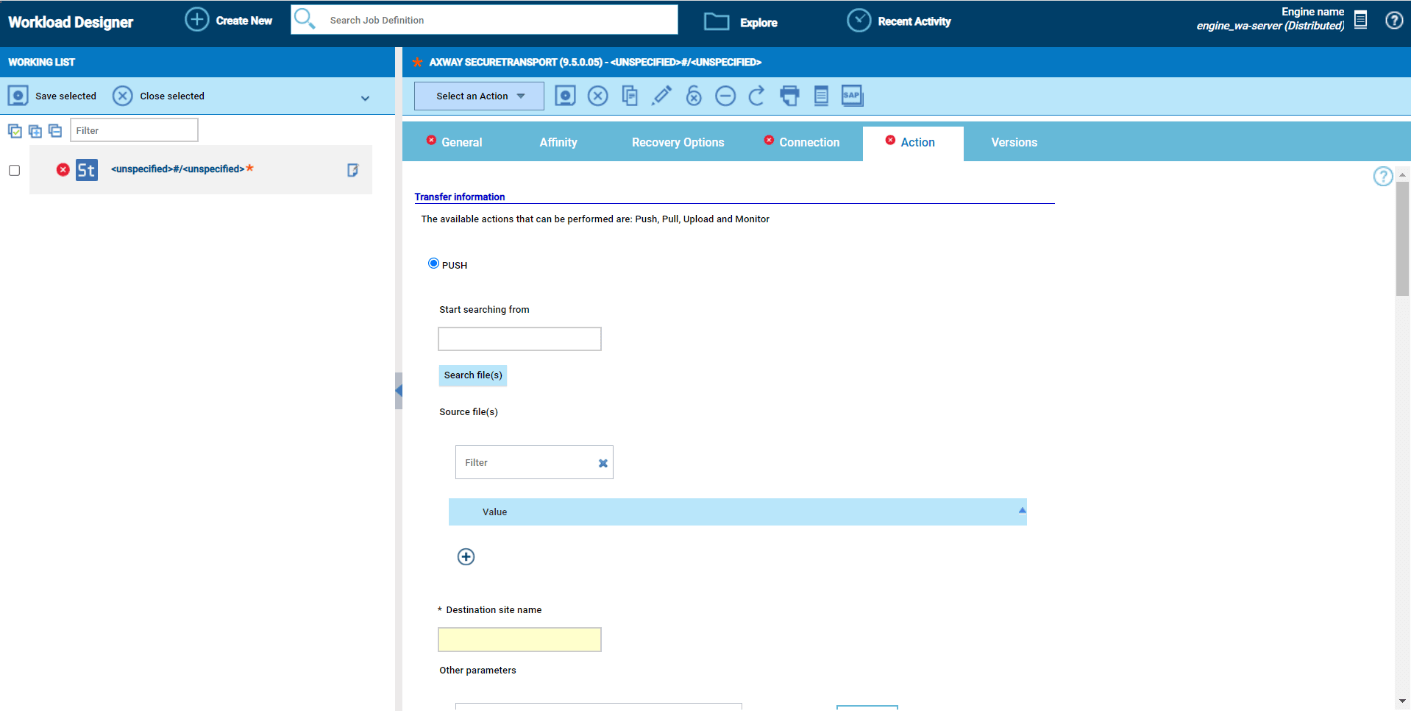Click the duplicate documents icon in the toolbar
The image size is (1411, 711).
pyautogui.click(x=630, y=96)
